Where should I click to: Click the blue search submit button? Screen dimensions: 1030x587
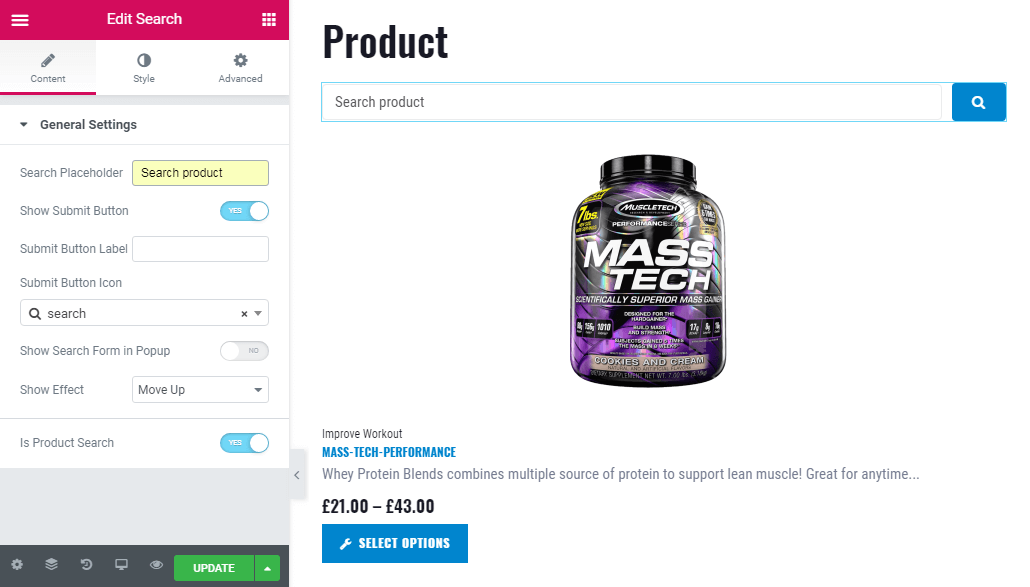click(x=978, y=102)
